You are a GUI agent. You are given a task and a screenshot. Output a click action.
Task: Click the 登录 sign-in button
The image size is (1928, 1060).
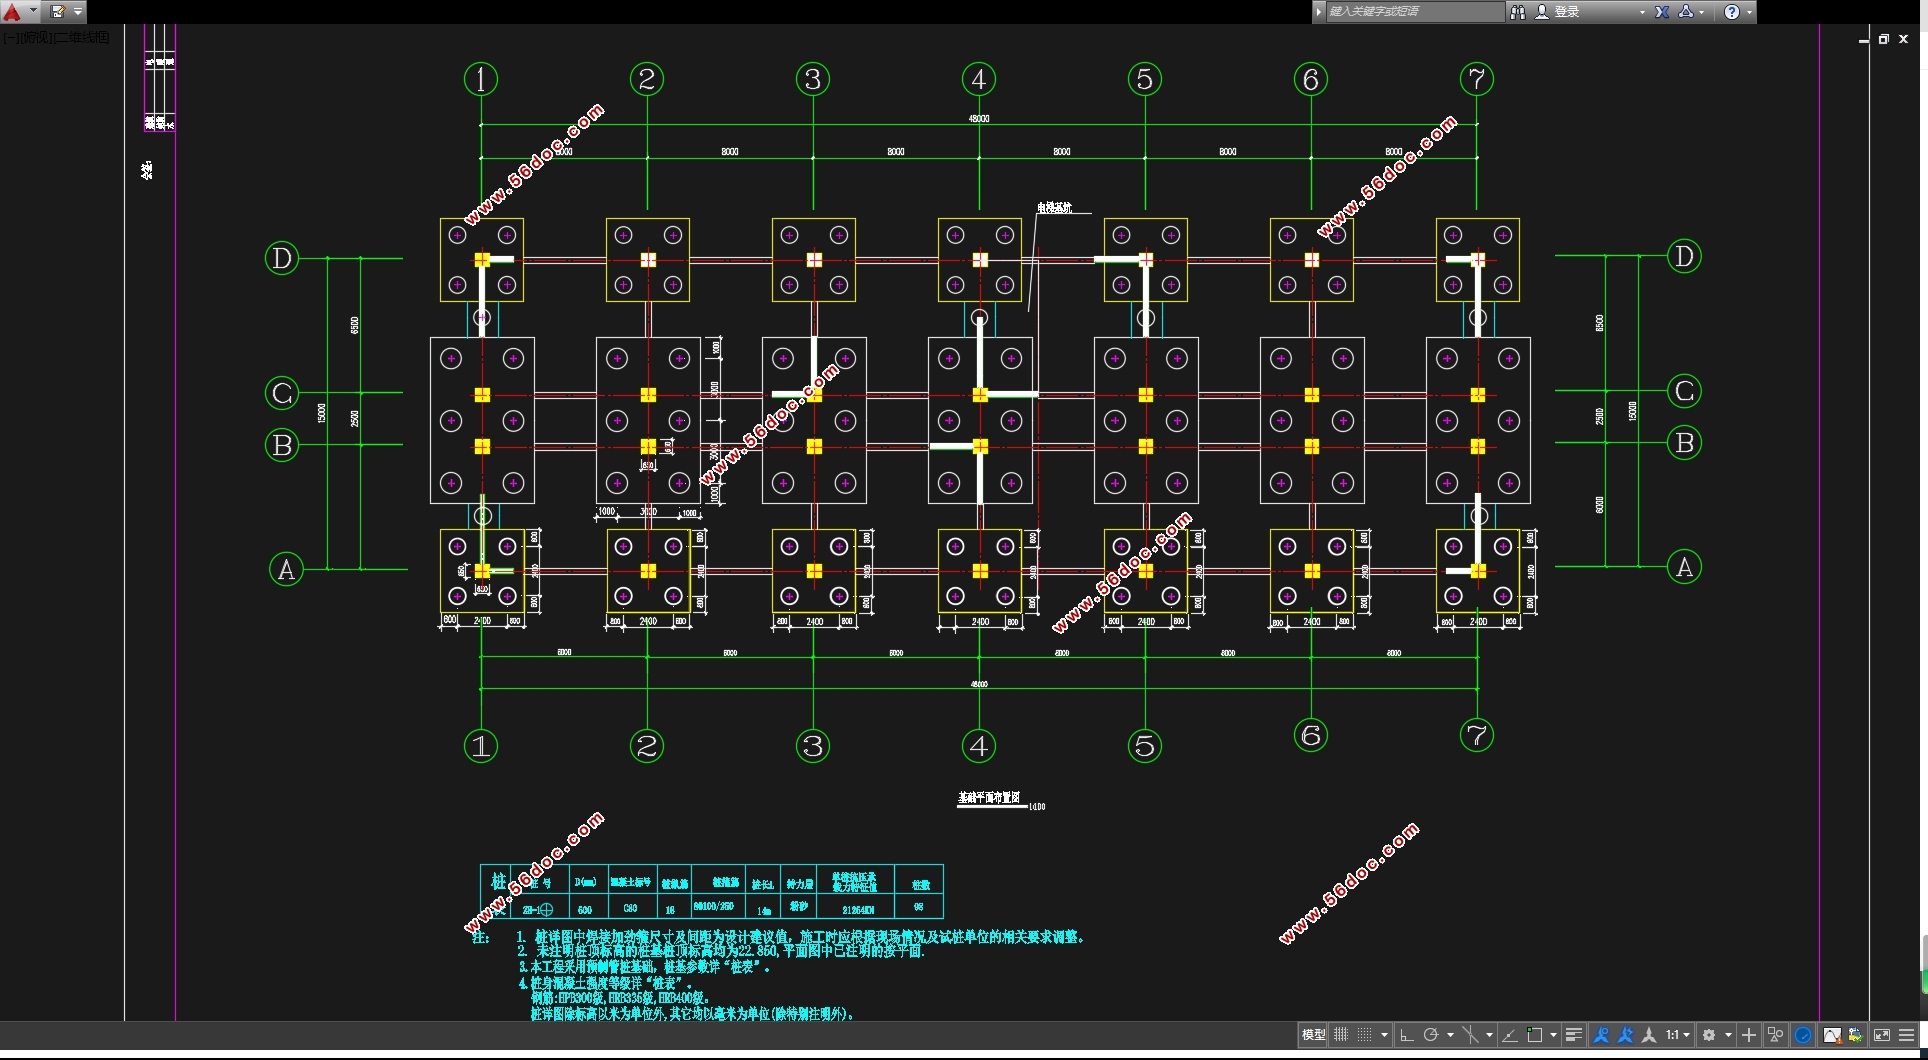point(1558,12)
